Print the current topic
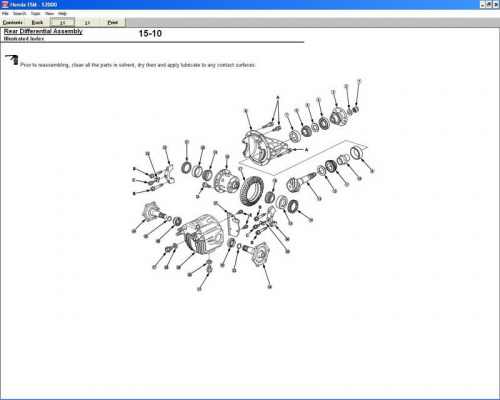500x400 pixels. coord(113,22)
